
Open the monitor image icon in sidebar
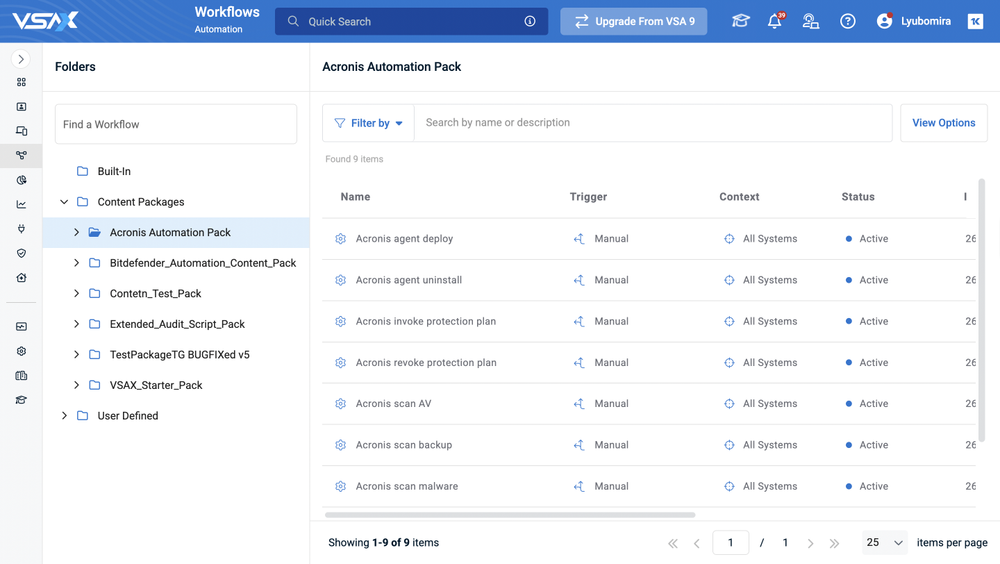[21, 327]
